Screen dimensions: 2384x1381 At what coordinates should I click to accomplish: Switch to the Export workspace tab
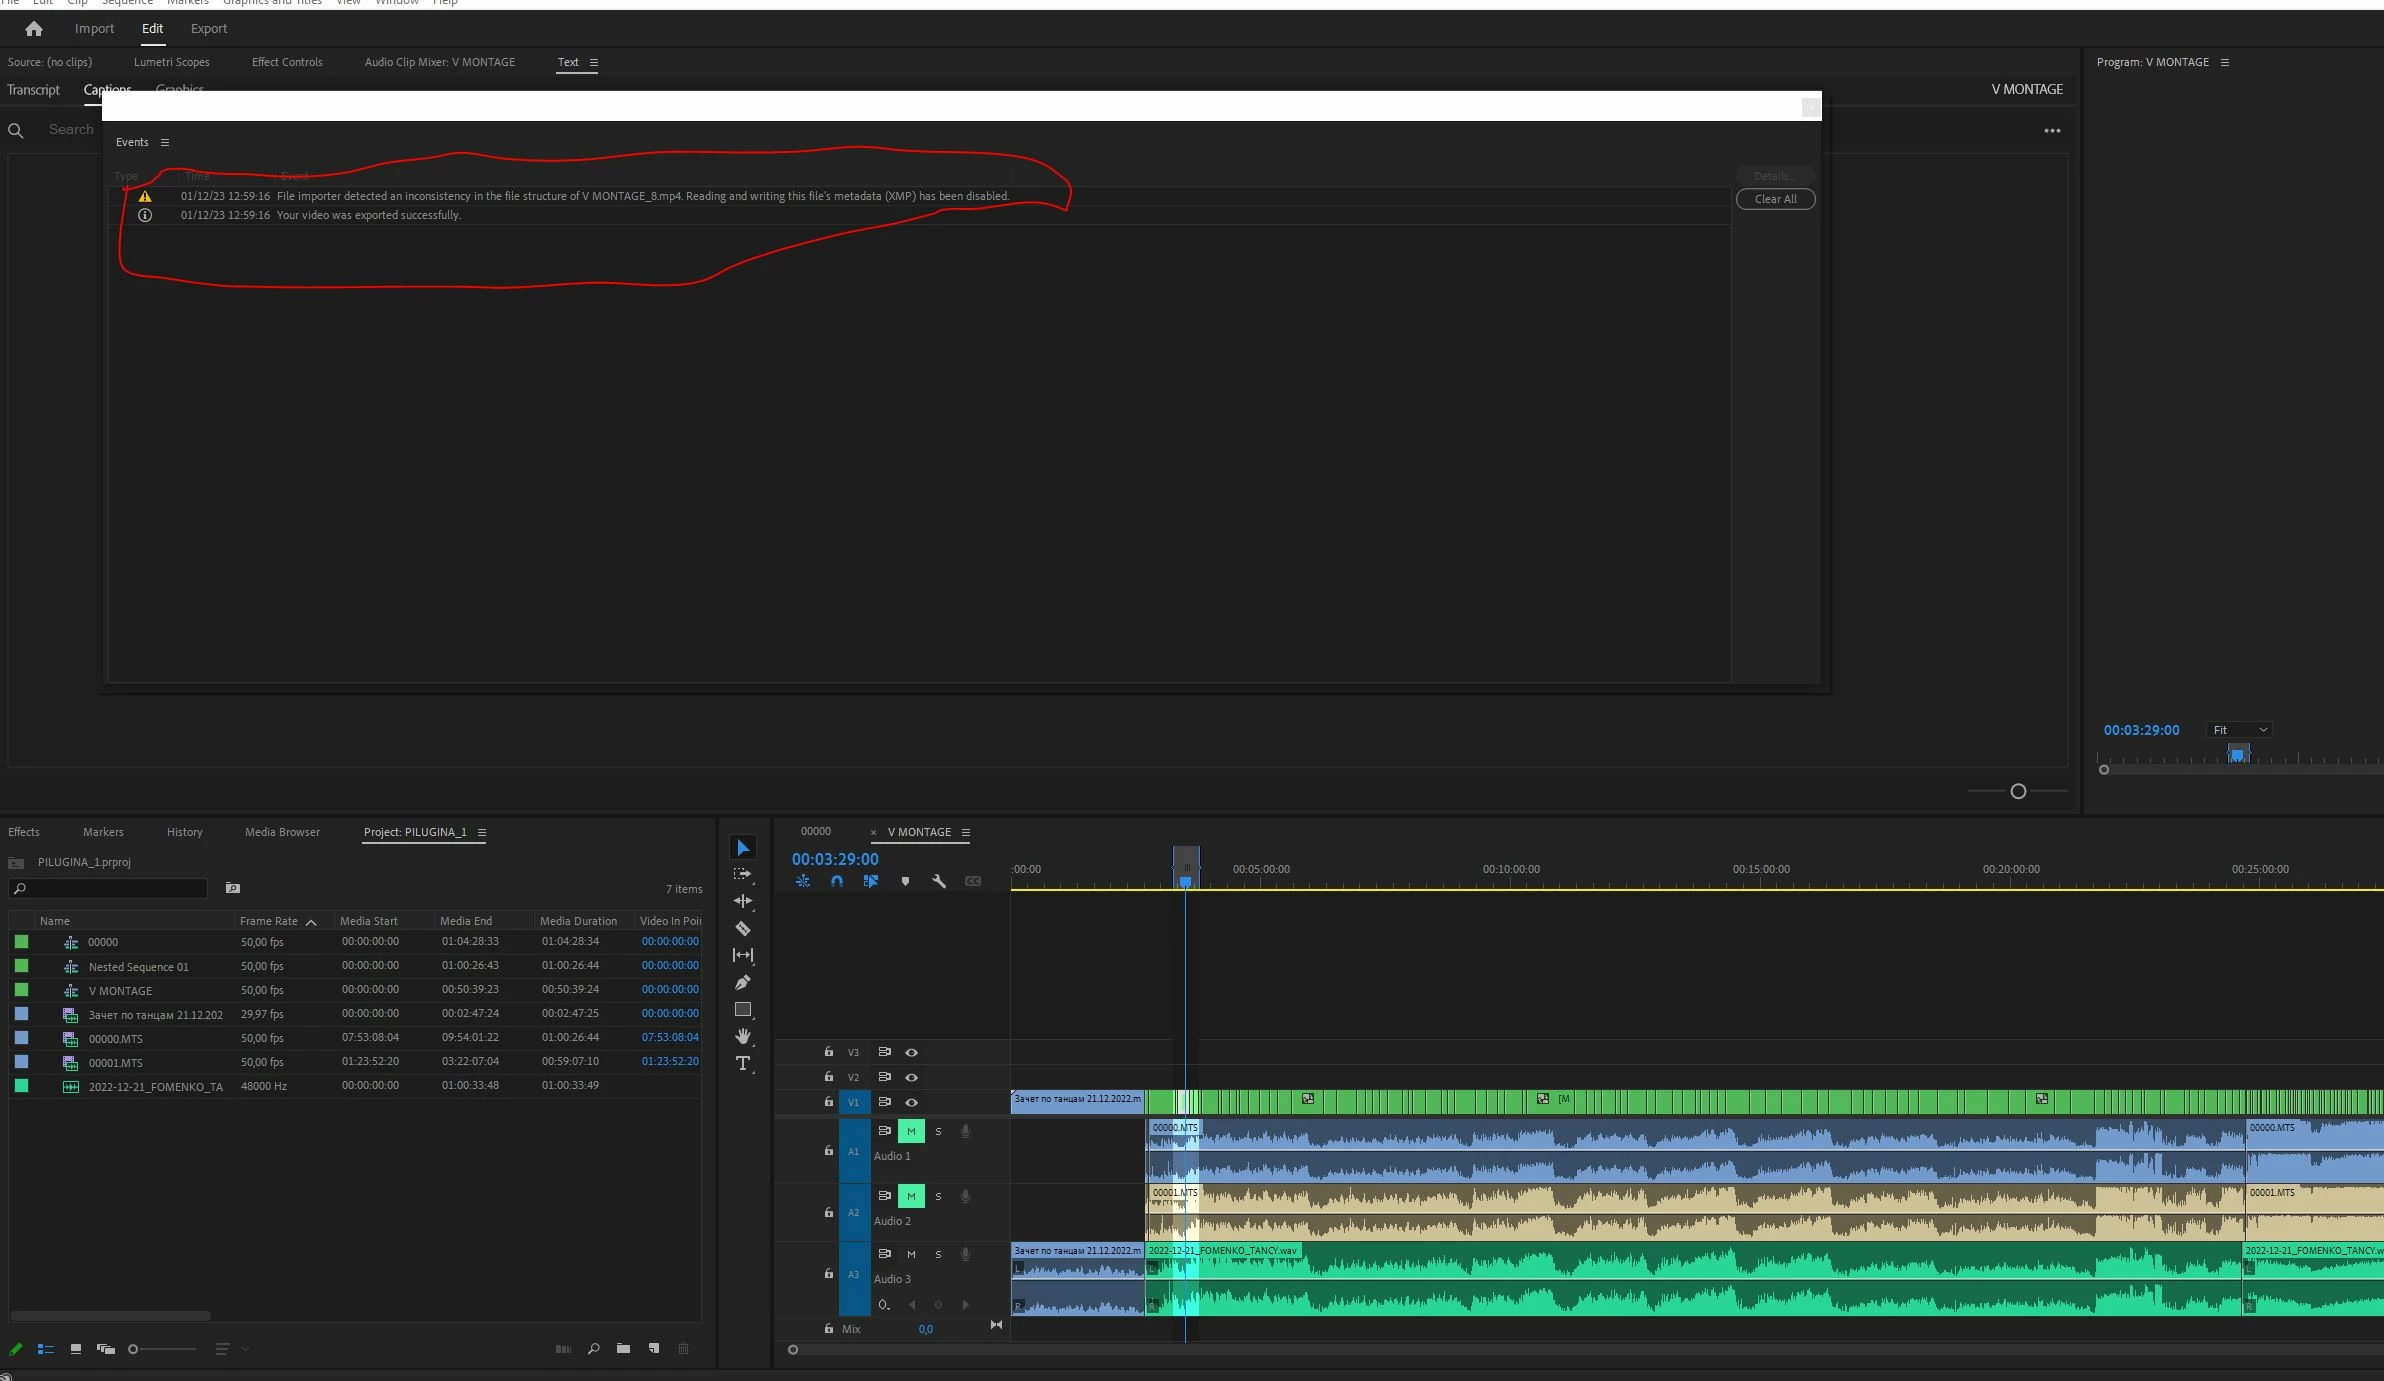[209, 29]
